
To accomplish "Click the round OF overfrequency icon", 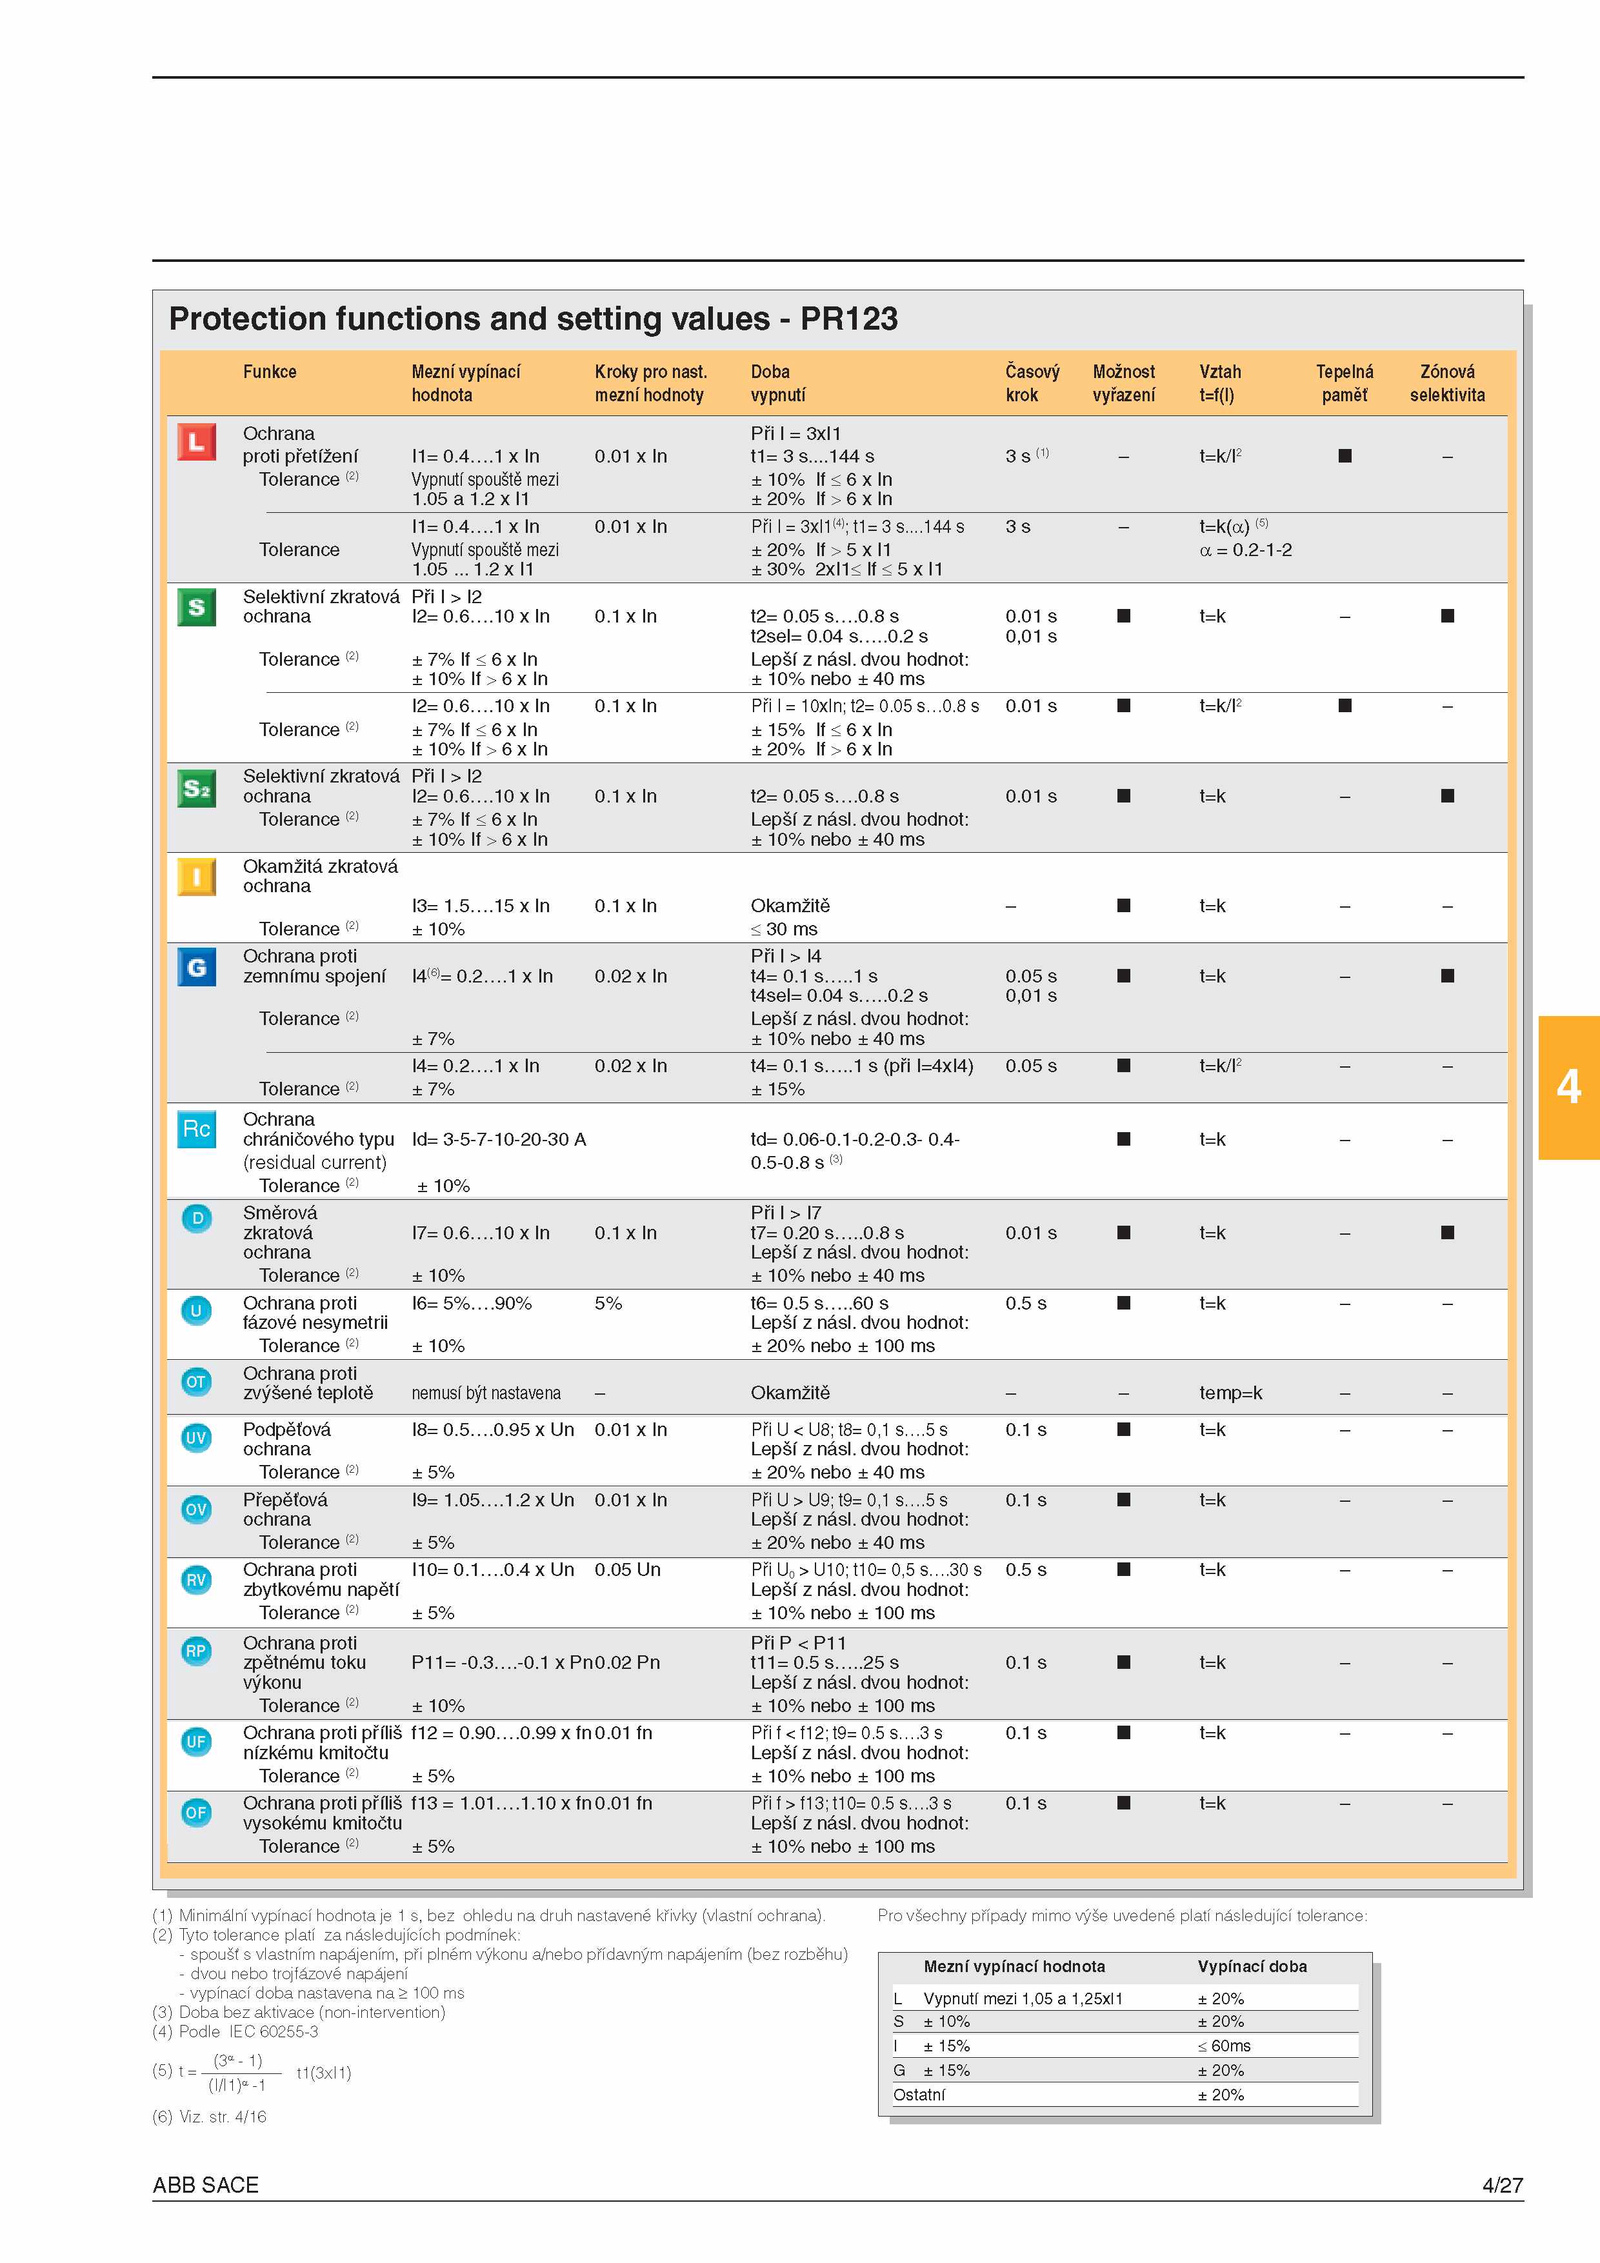I will [x=196, y=1812].
